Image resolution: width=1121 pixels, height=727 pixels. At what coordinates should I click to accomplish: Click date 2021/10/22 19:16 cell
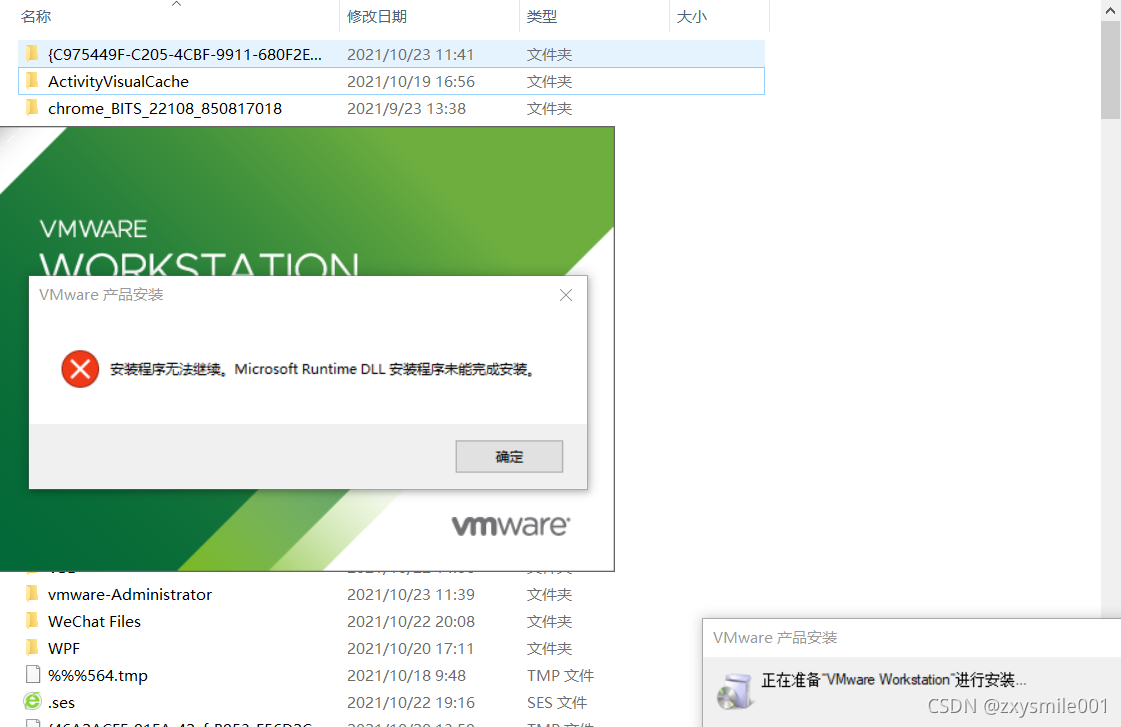(x=410, y=703)
